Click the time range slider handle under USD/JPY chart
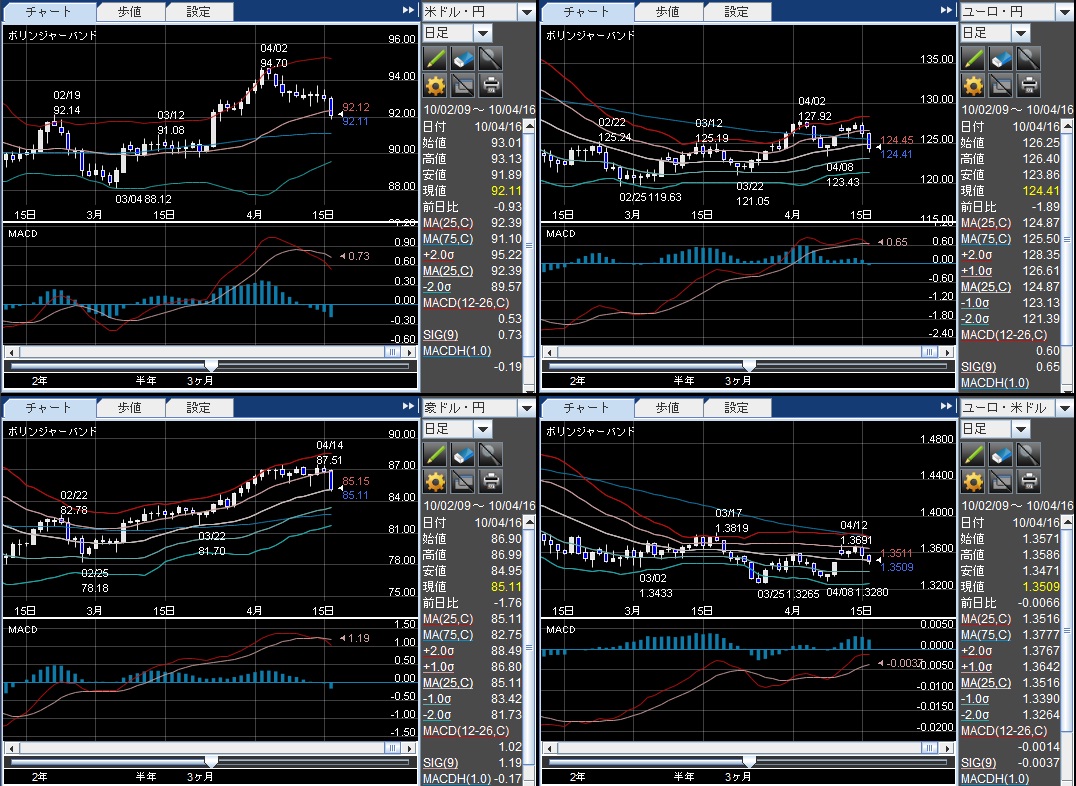Screen dimensions: 1076x786 pyautogui.click(x=211, y=366)
